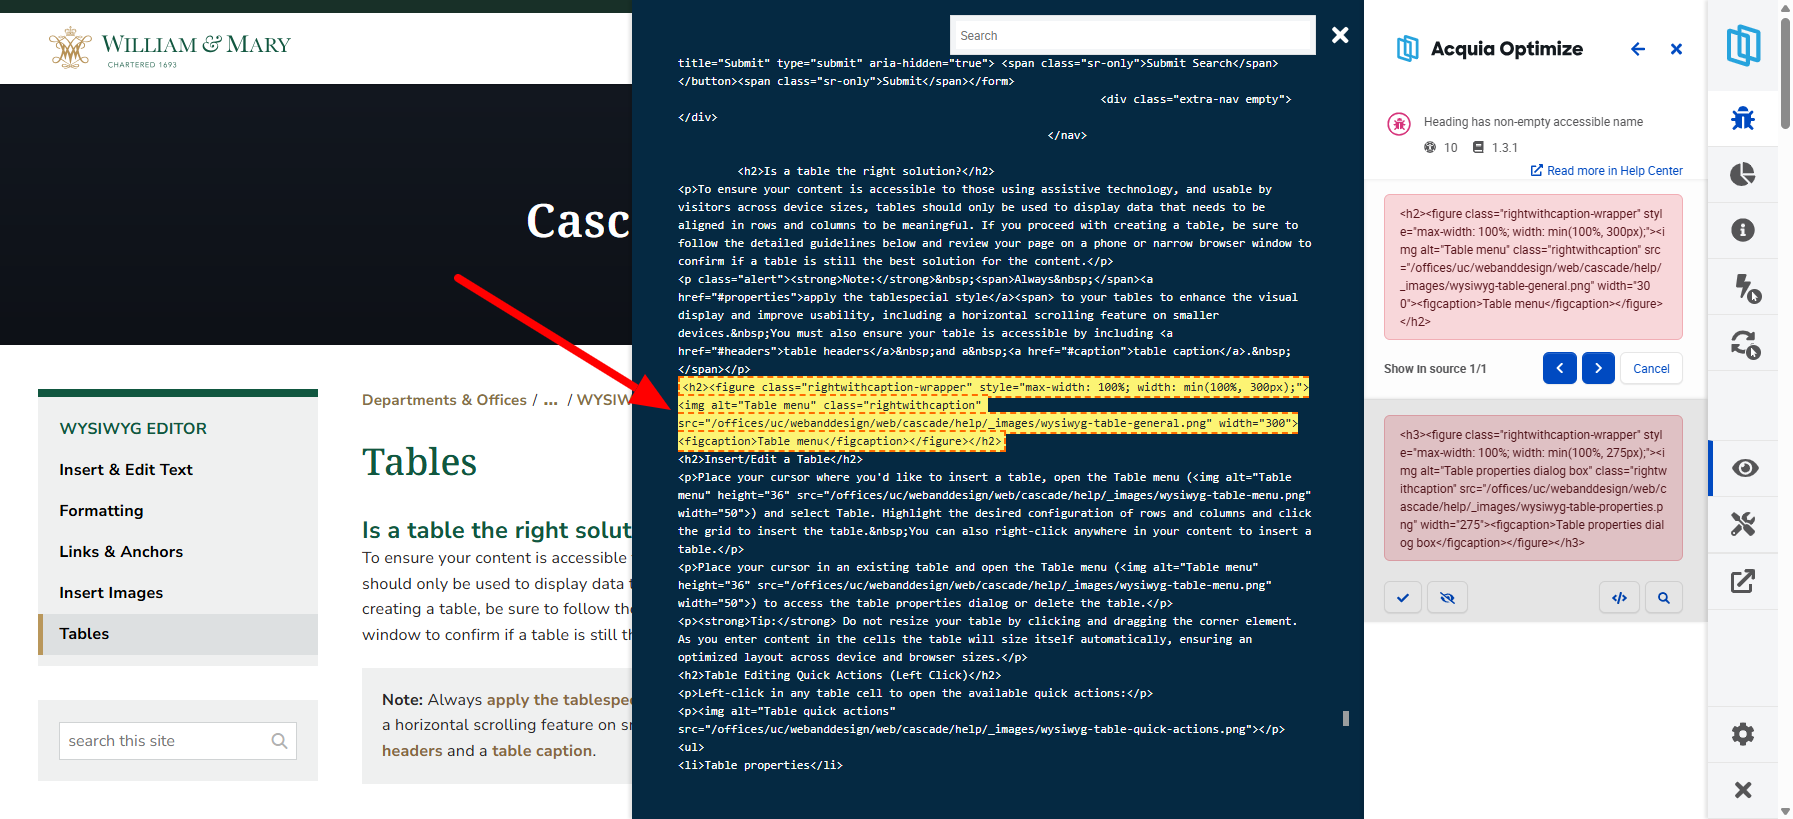Click the source overlay scrollbar thumb

[1346, 718]
